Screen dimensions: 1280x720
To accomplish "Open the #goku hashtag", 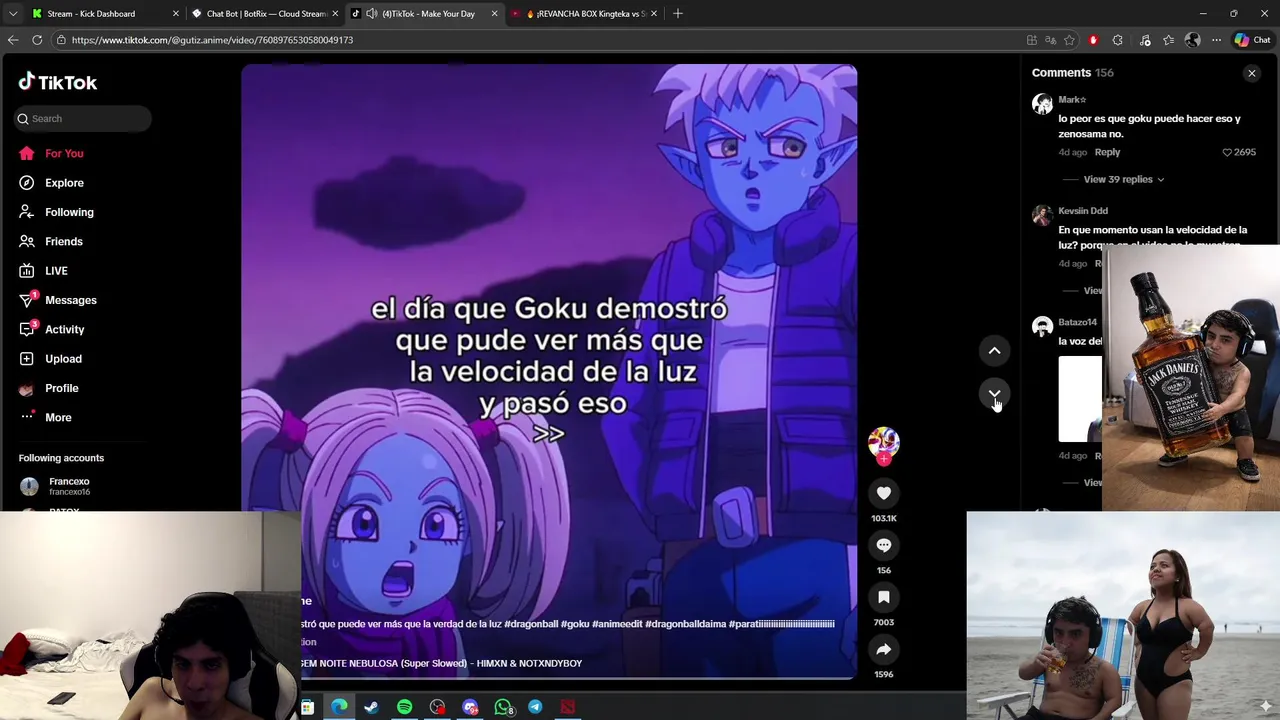I will [575, 624].
